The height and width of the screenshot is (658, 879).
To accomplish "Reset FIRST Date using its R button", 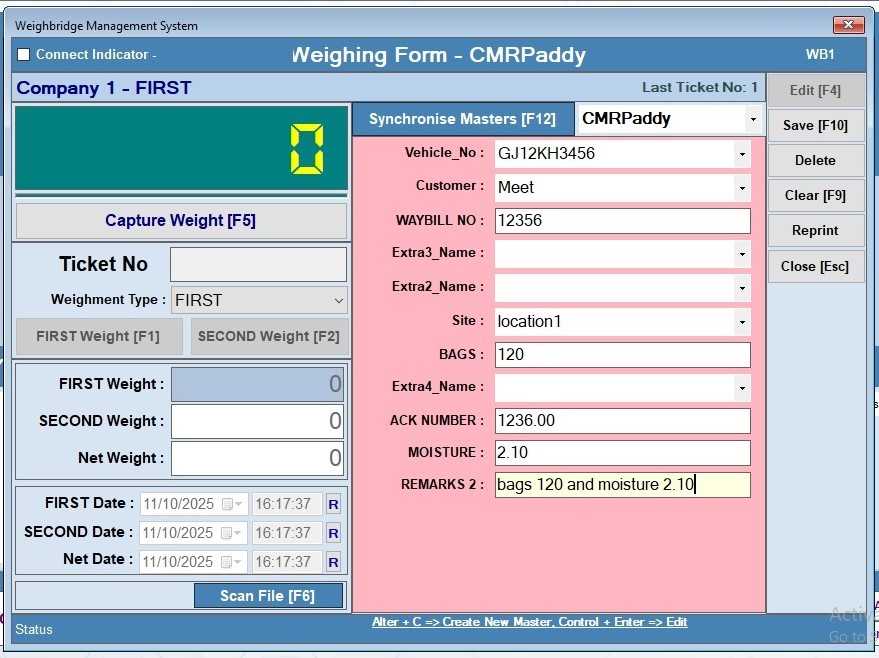I will coord(333,504).
